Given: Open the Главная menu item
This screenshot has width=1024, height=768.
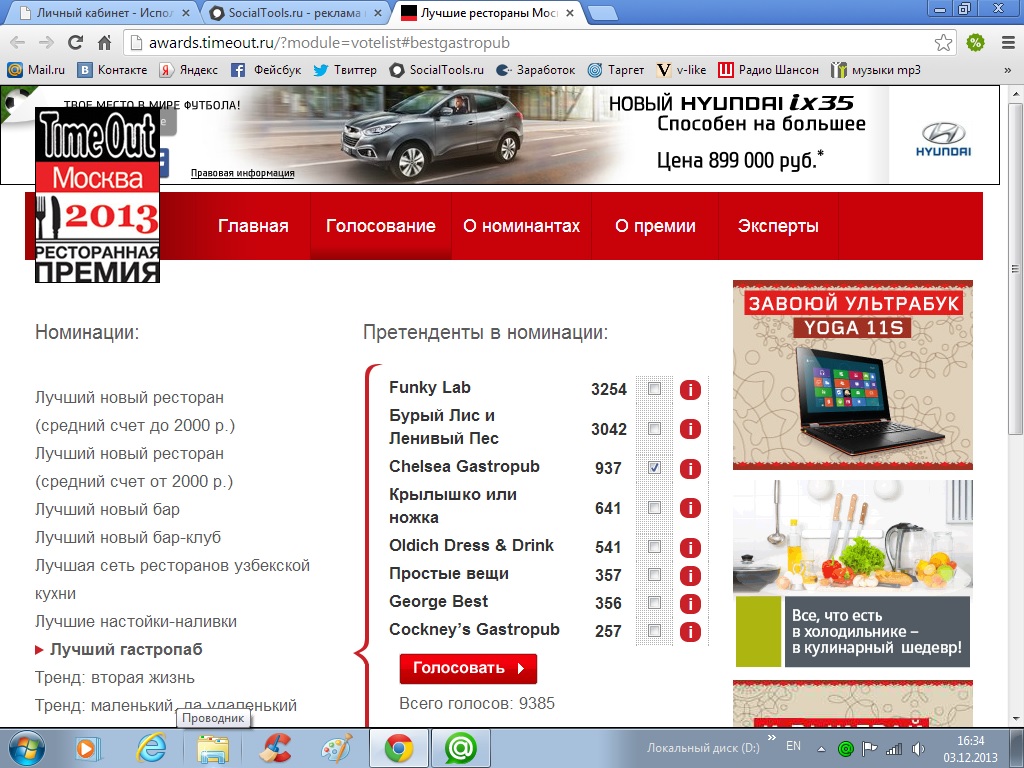Looking at the screenshot, I should [253, 226].
